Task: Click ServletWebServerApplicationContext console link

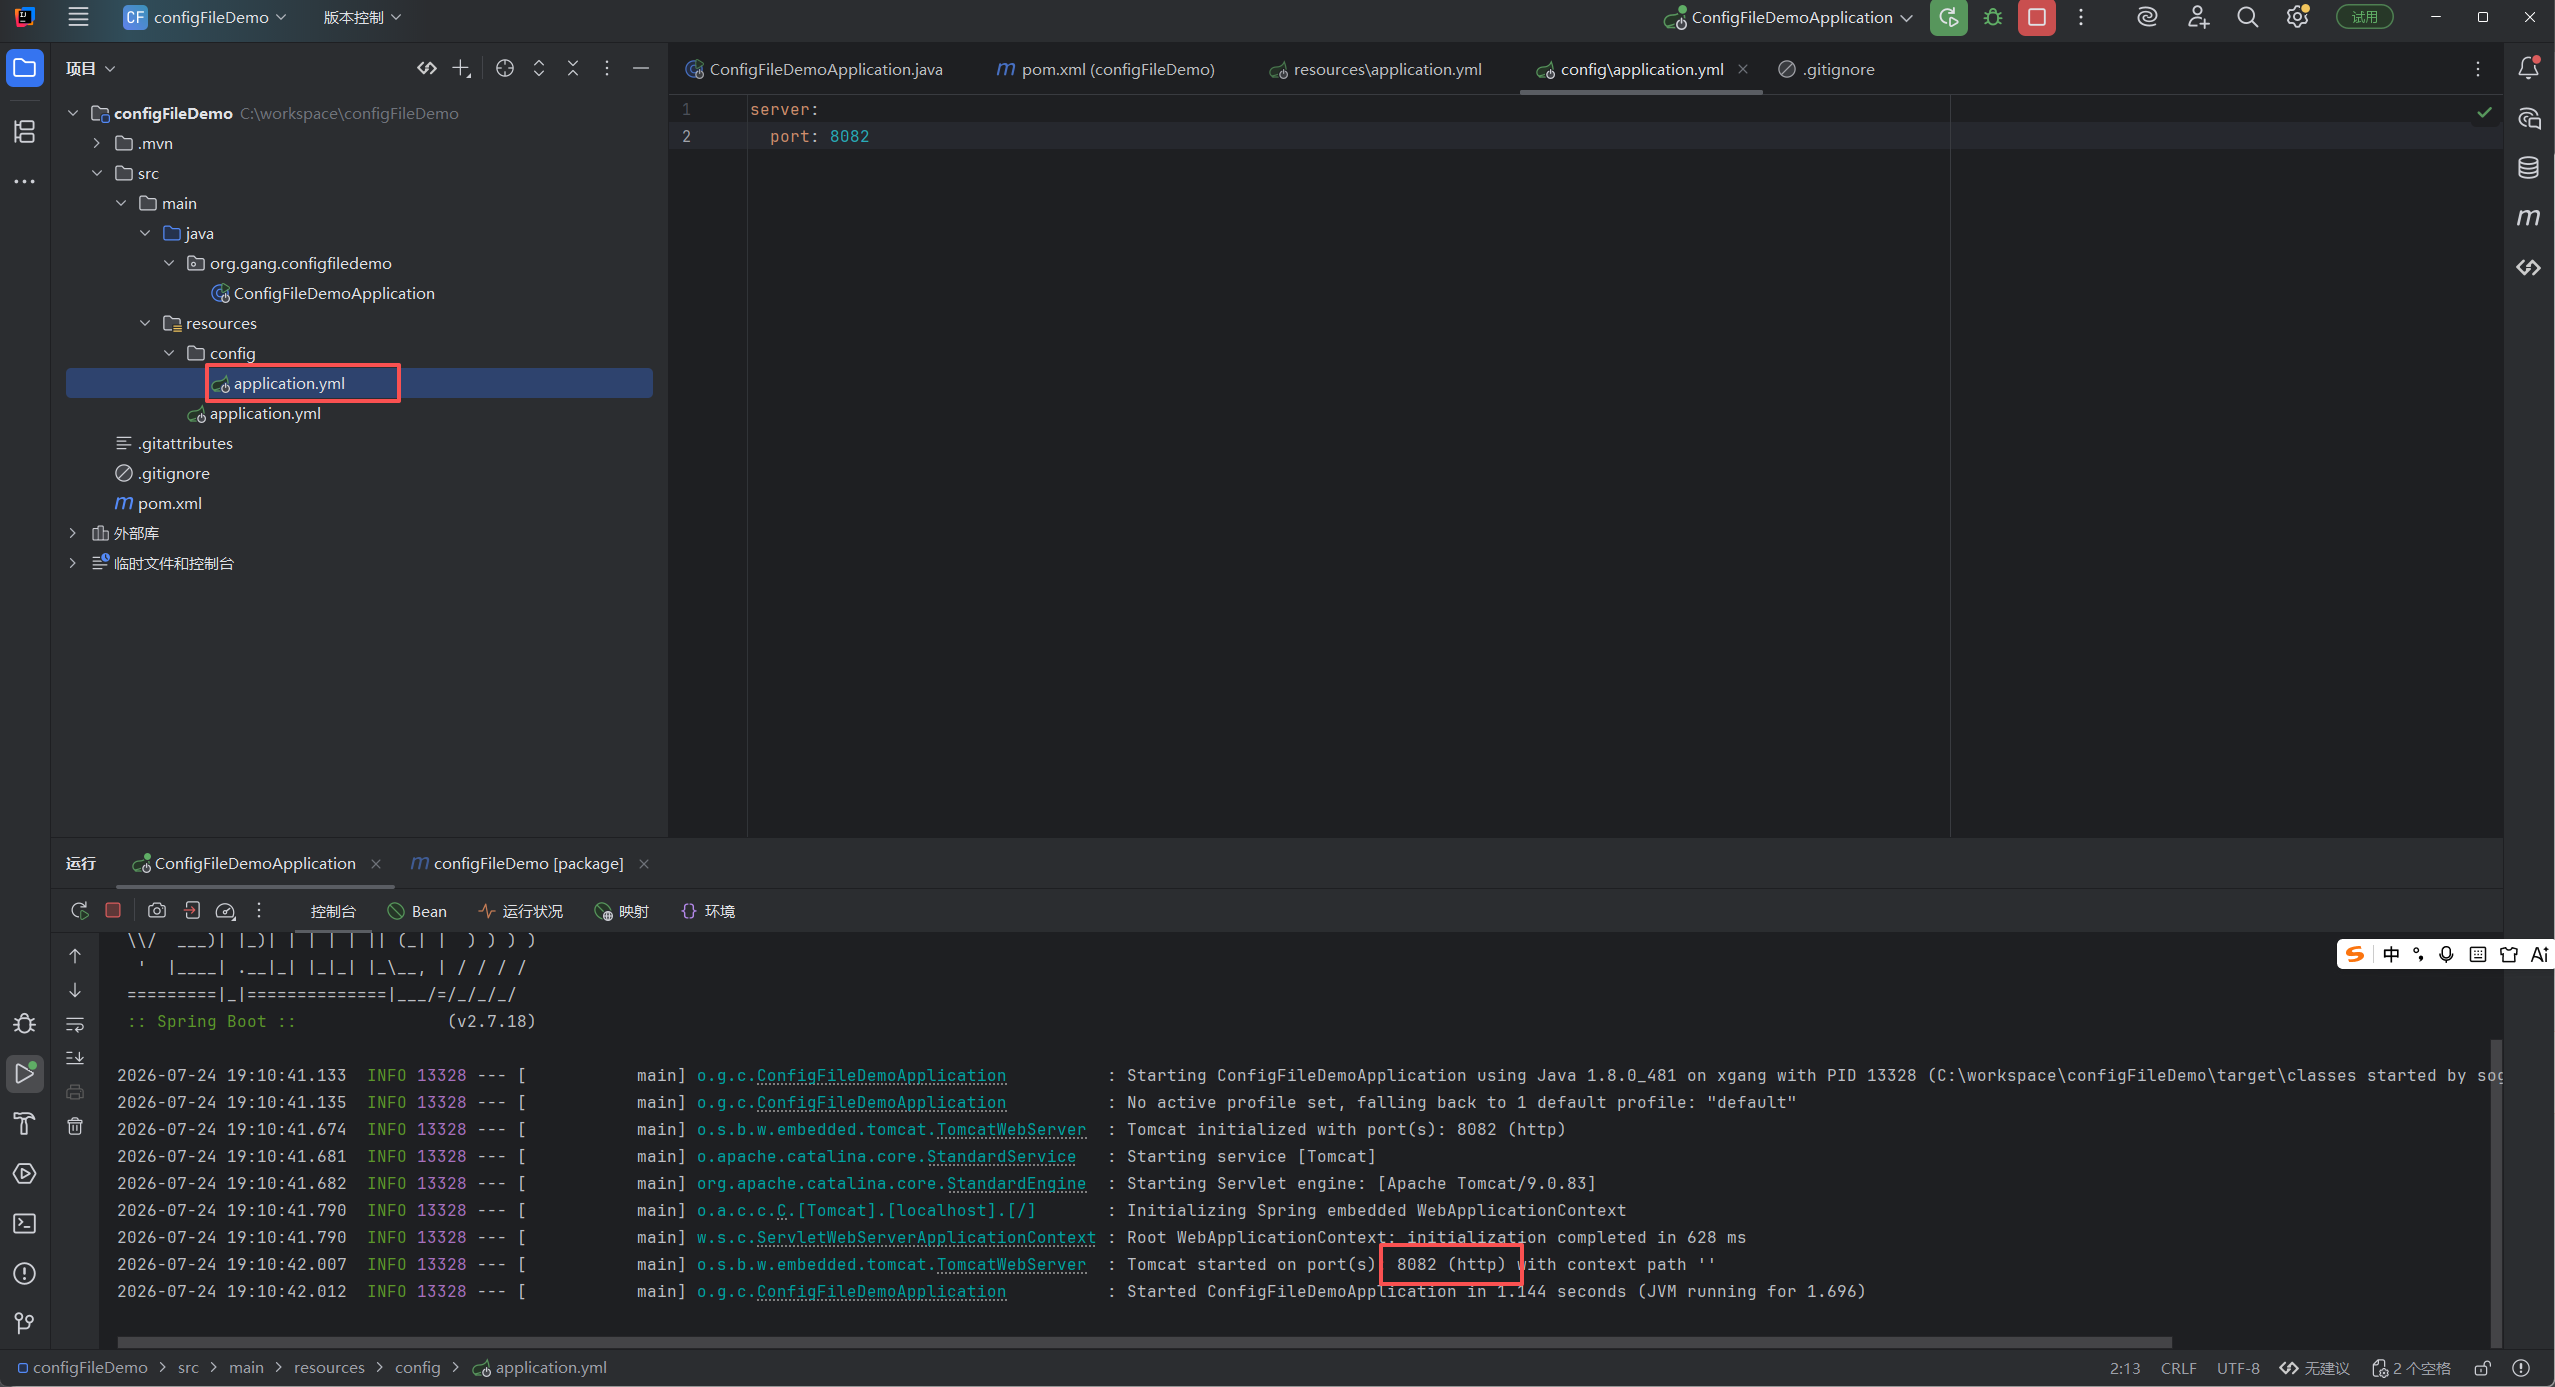Action: 926,1237
